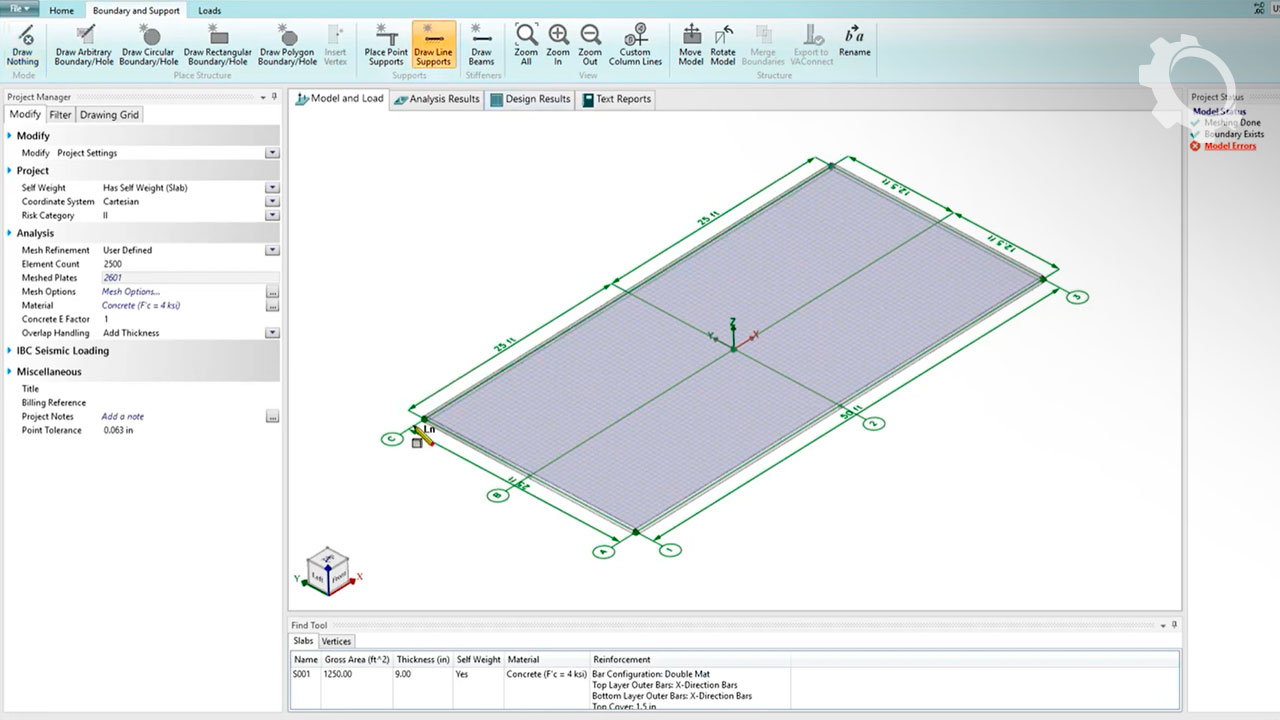Viewport: 1280px width, 720px height.
Task: Expand the Mesh Refinement dropdown
Action: click(x=272, y=250)
